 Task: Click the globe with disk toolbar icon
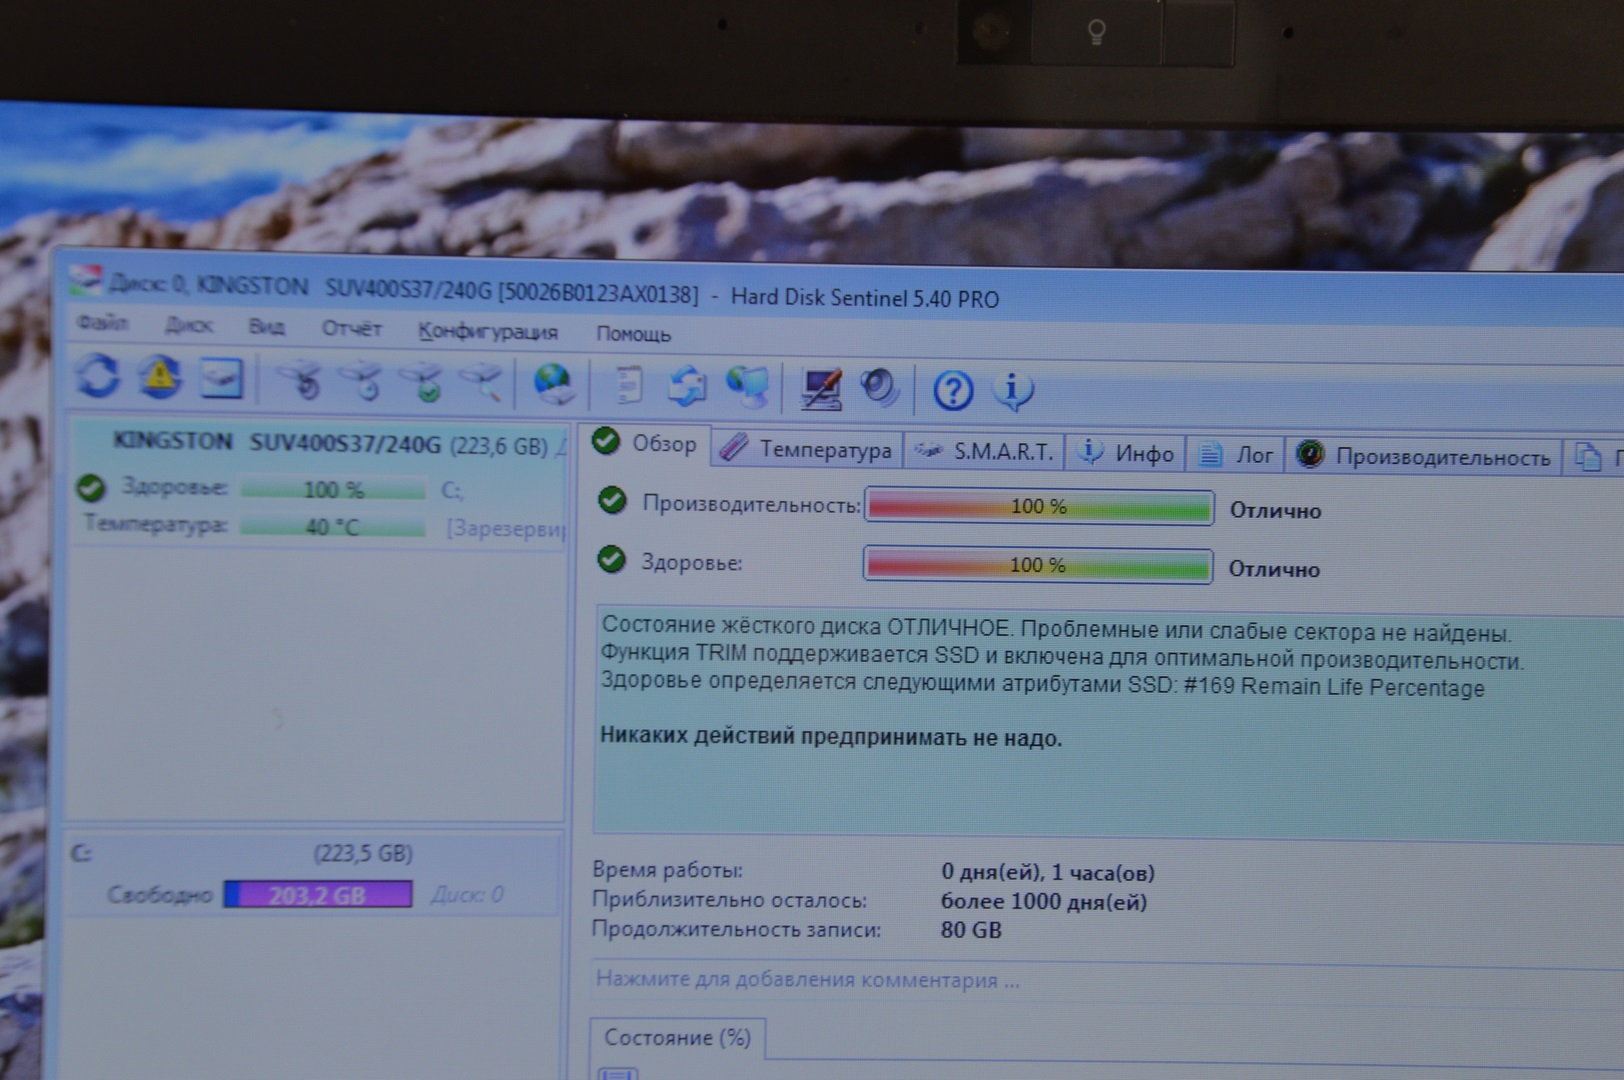(553, 385)
